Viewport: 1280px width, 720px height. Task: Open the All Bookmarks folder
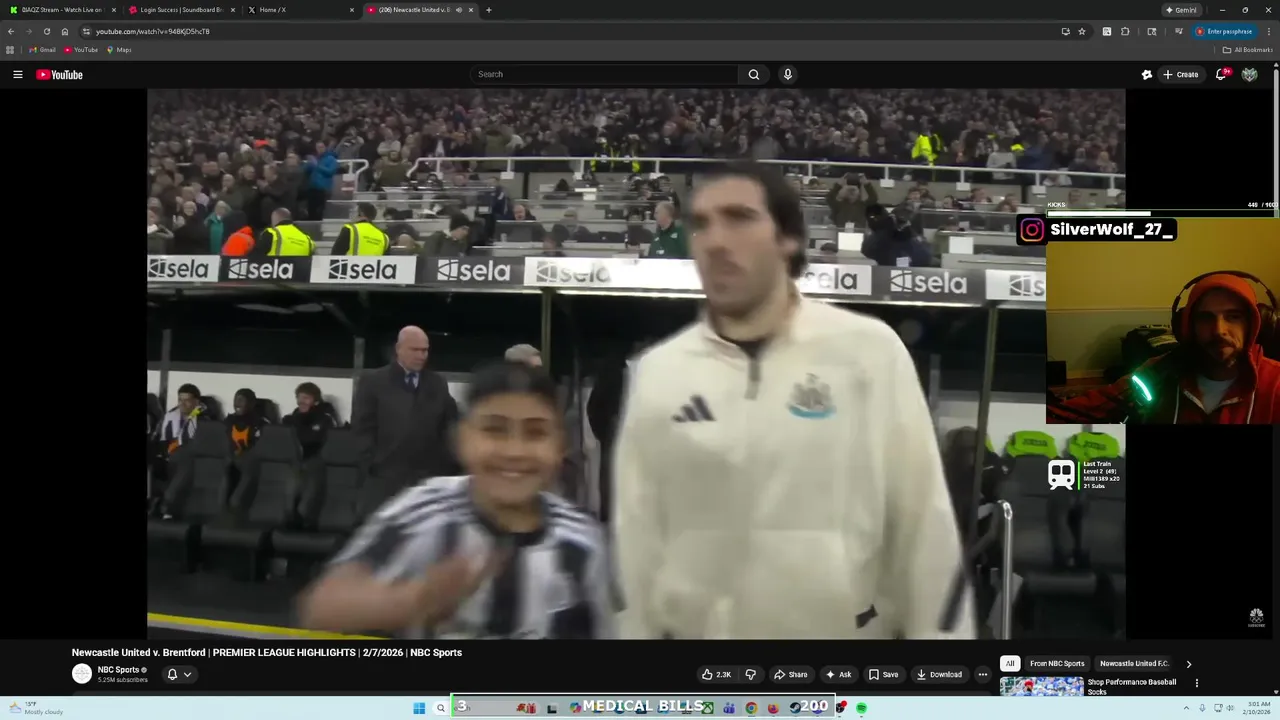(1247, 50)
